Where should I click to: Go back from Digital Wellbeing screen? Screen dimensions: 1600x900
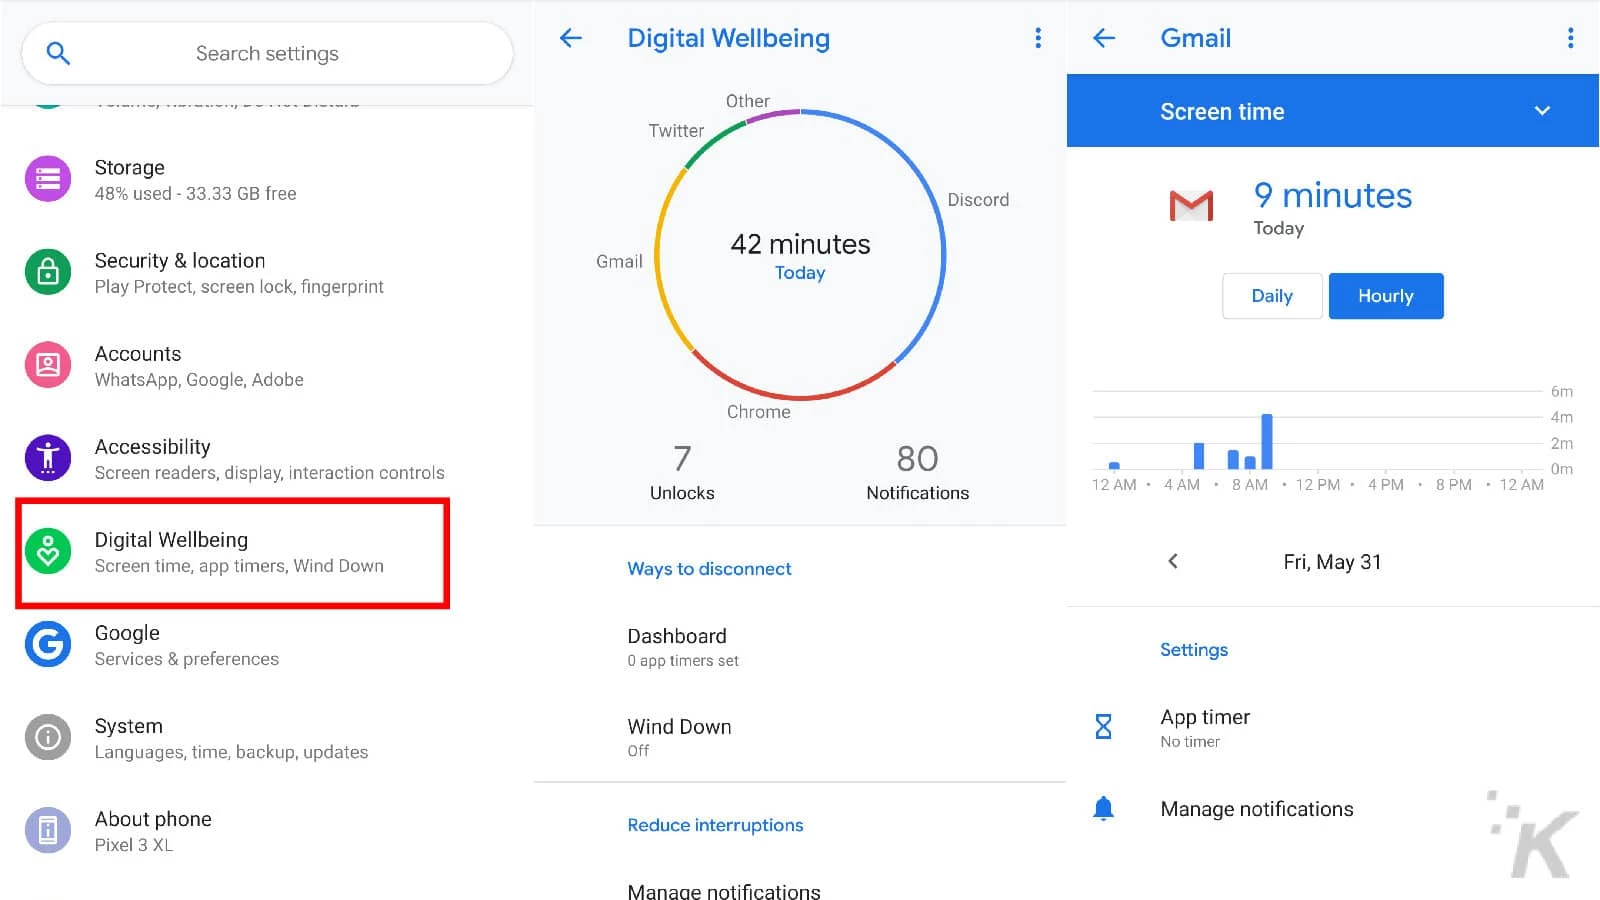[571, 38]
